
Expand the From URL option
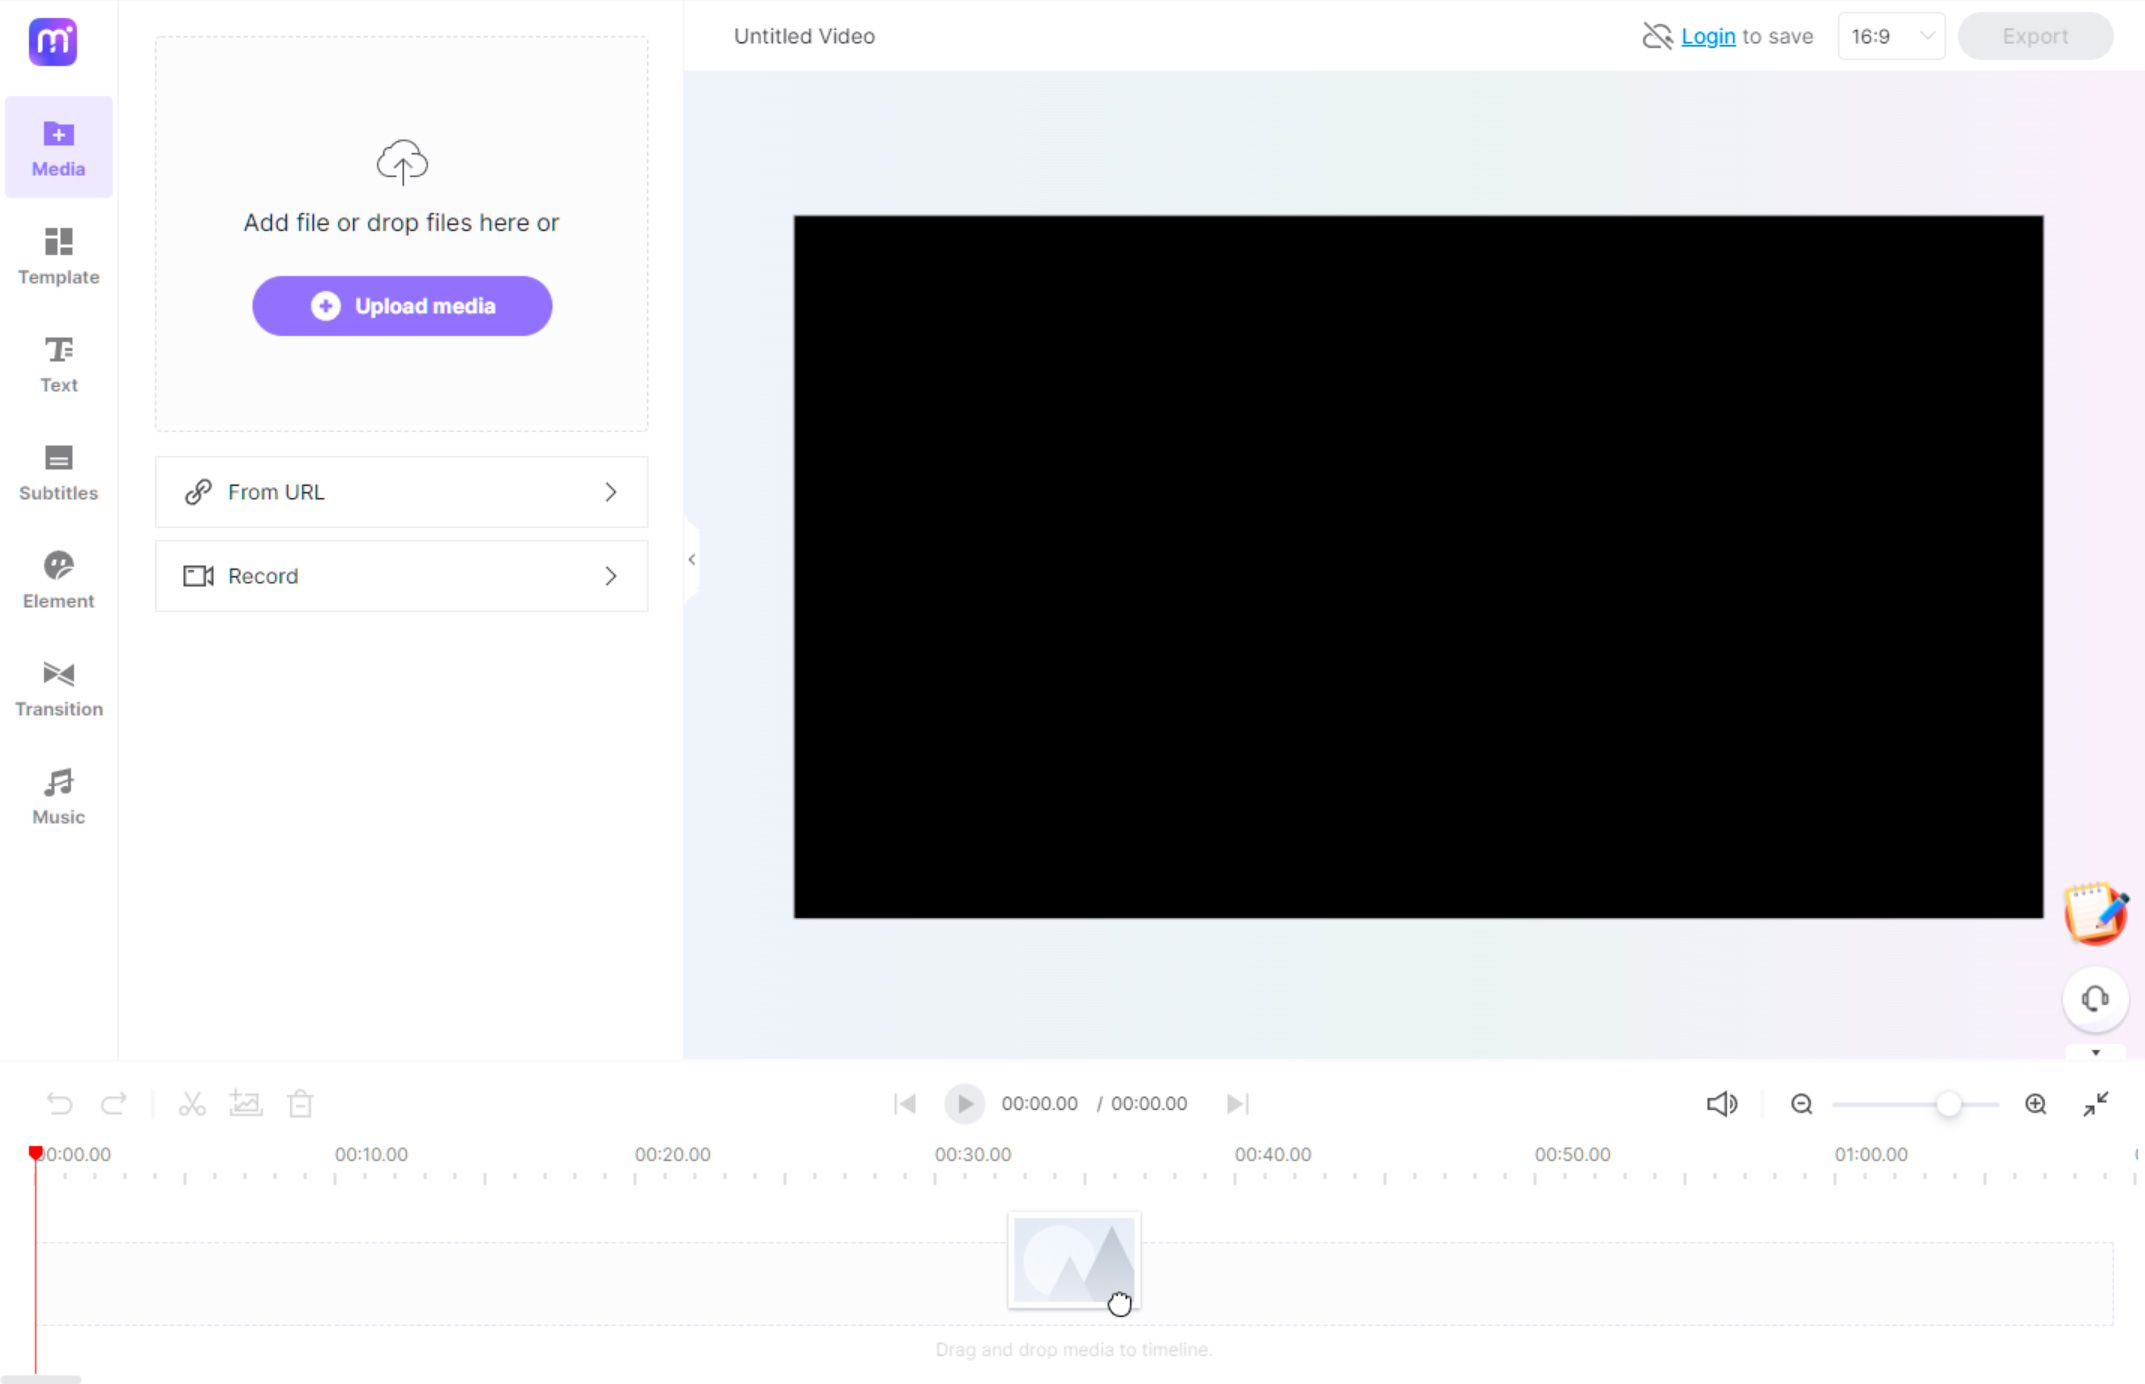[610, 491]
